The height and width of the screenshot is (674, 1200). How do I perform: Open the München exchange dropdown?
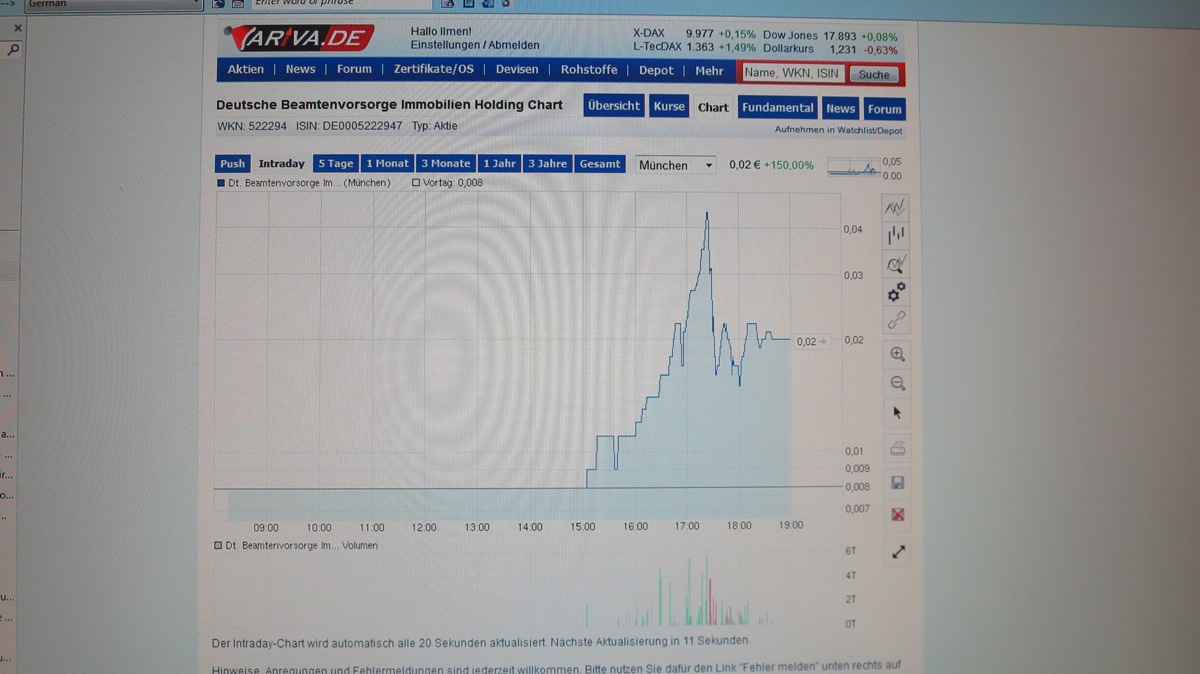pos(676,165)
